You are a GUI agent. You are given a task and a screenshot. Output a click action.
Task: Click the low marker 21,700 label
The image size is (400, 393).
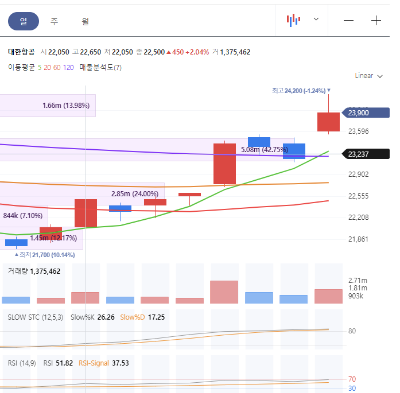(x=45, y=255)
